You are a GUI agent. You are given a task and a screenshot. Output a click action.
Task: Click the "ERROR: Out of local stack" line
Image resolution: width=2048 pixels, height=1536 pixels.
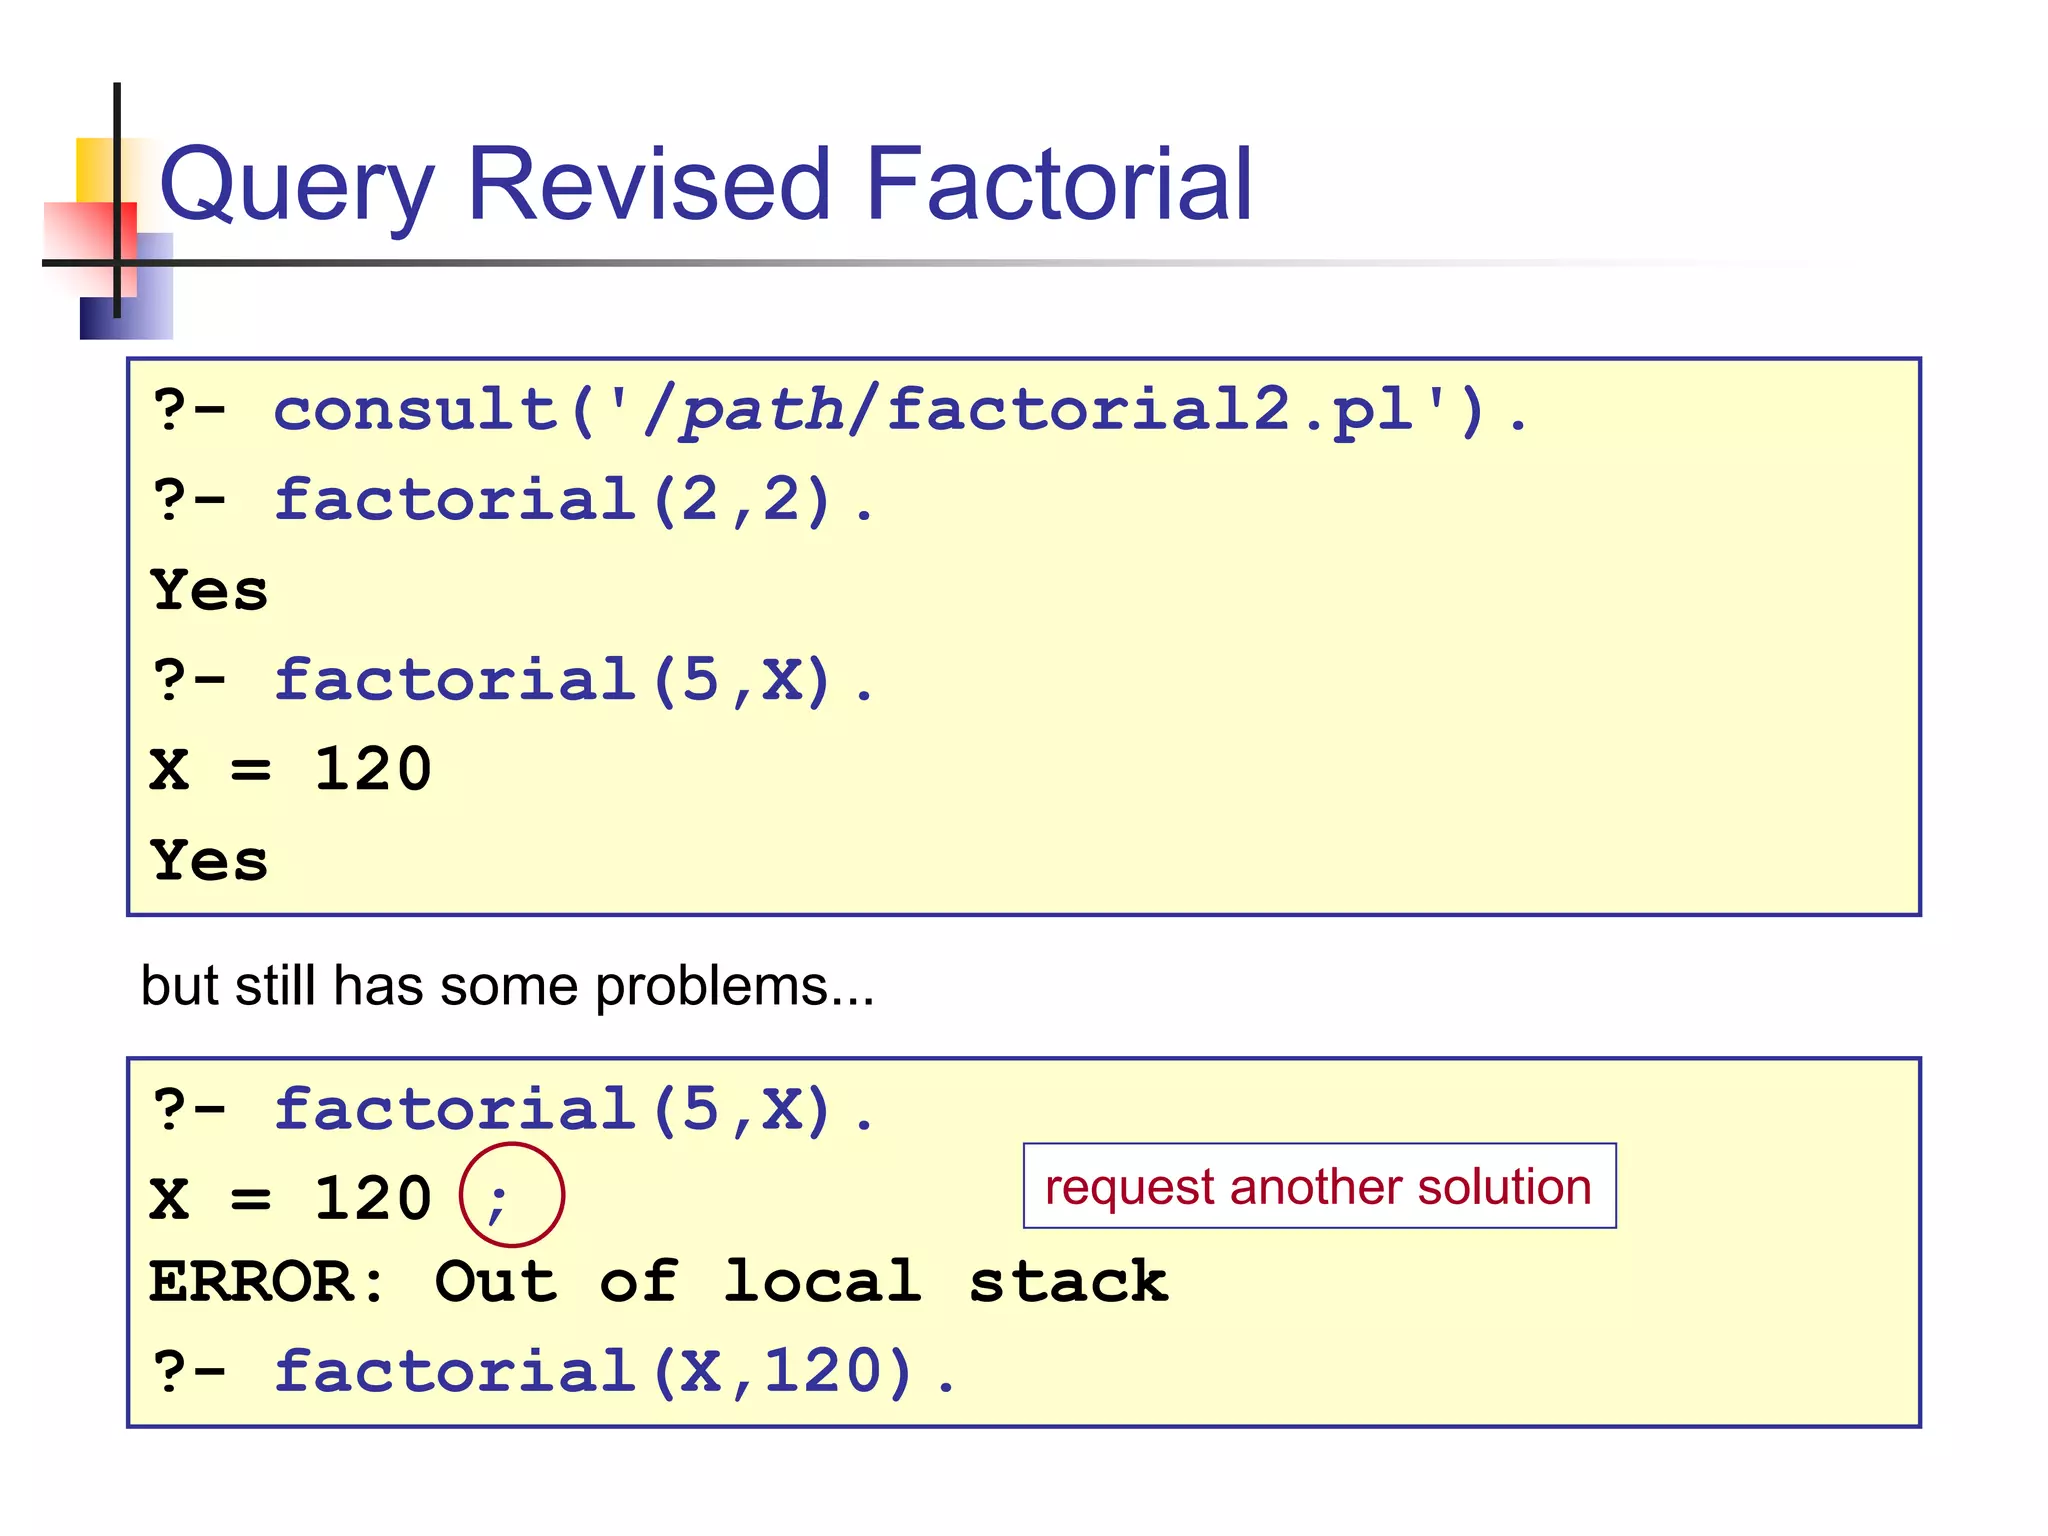659,1281
